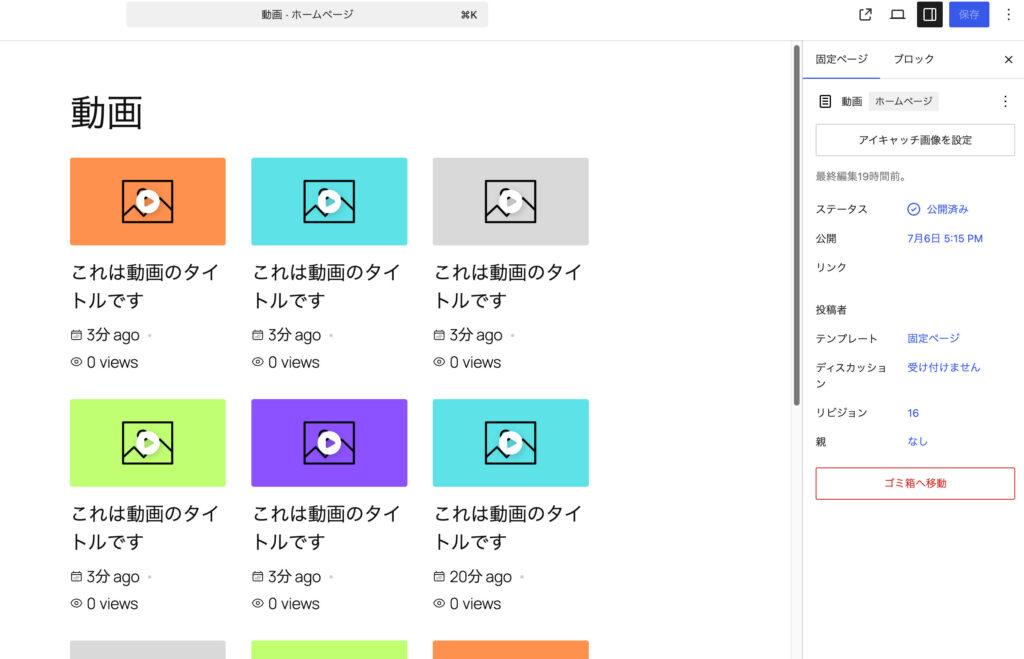Image resolution: width=1024 pixels, height=659 pixels.
Task: Click the リンク label in sidebar
Action: coord(831,267)
